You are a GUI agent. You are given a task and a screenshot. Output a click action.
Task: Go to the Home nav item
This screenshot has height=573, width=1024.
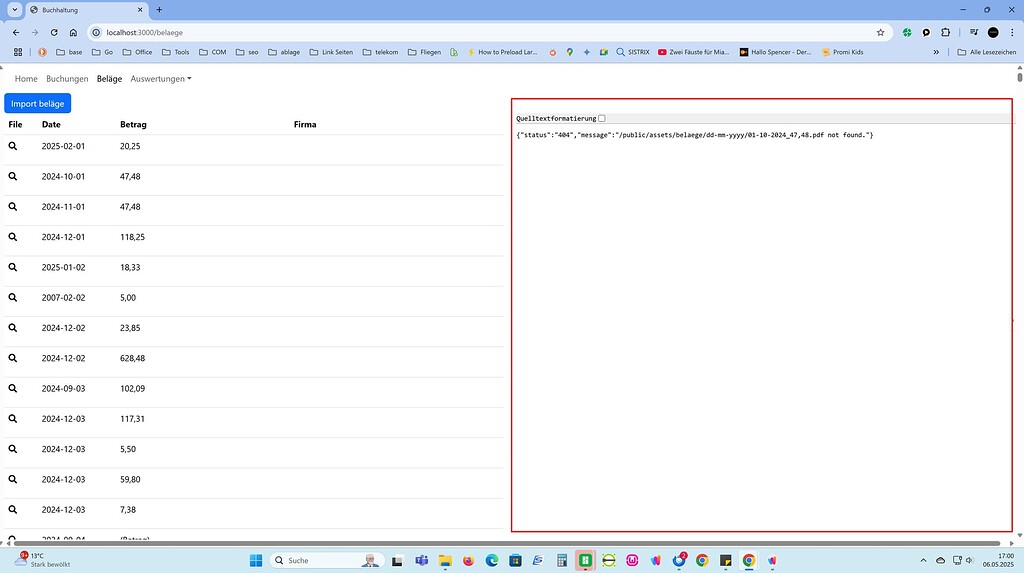pyautogui.click(x=26, y=78)
